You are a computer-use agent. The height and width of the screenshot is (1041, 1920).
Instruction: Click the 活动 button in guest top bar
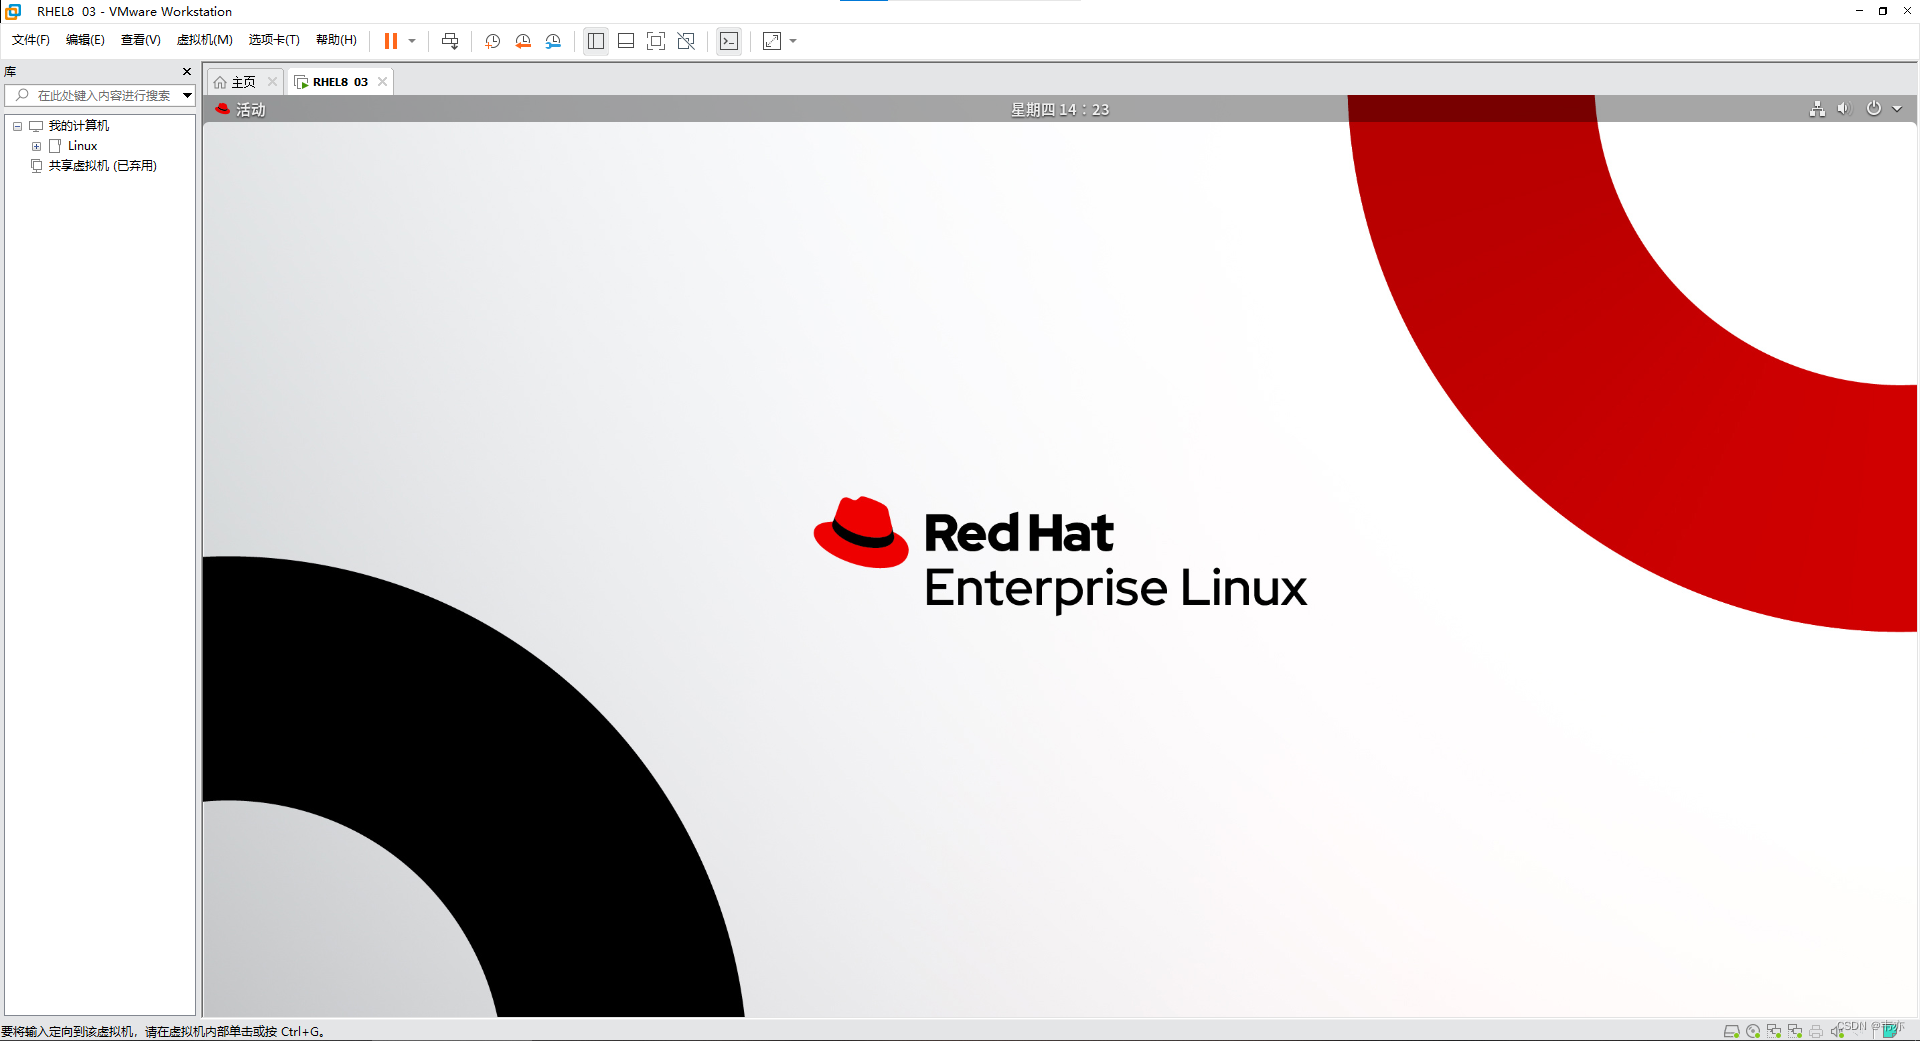click(241, 109)
